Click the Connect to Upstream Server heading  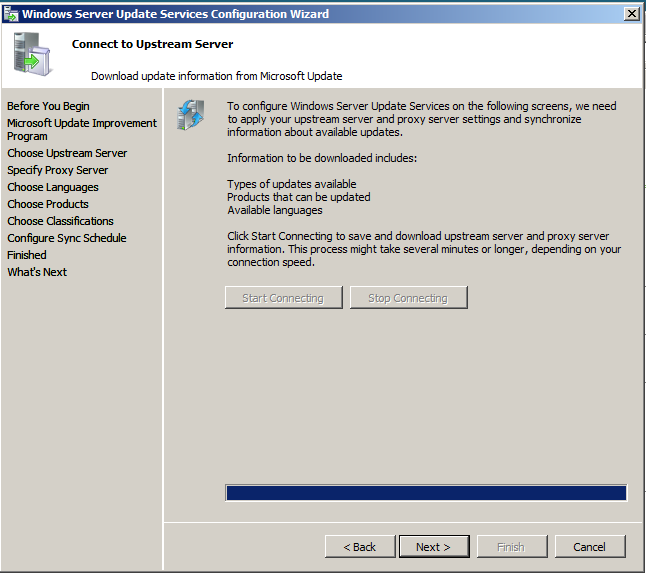tap(152, 44)
